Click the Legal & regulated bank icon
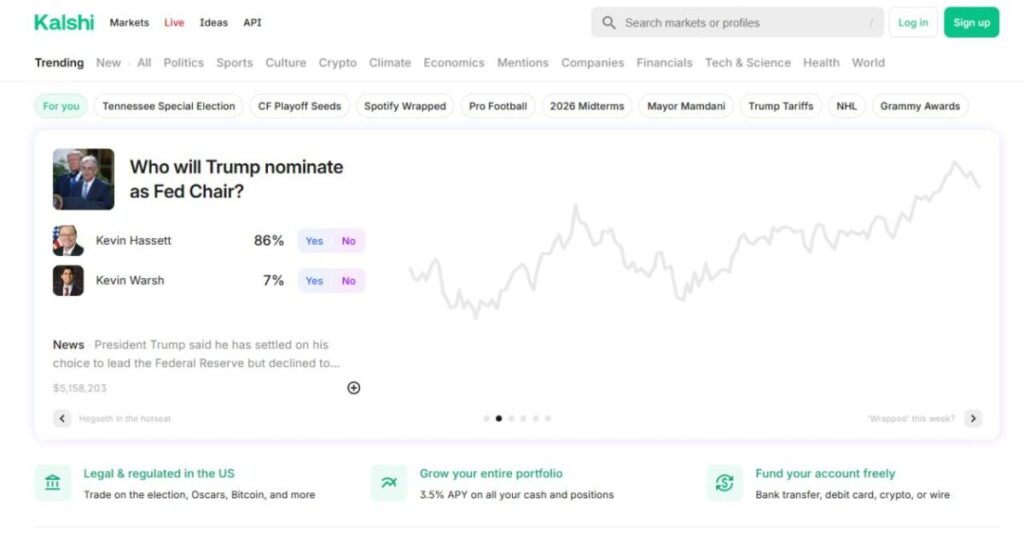Image resolution: width=1024 pixels, height=535 pixels. pos(53,483)
